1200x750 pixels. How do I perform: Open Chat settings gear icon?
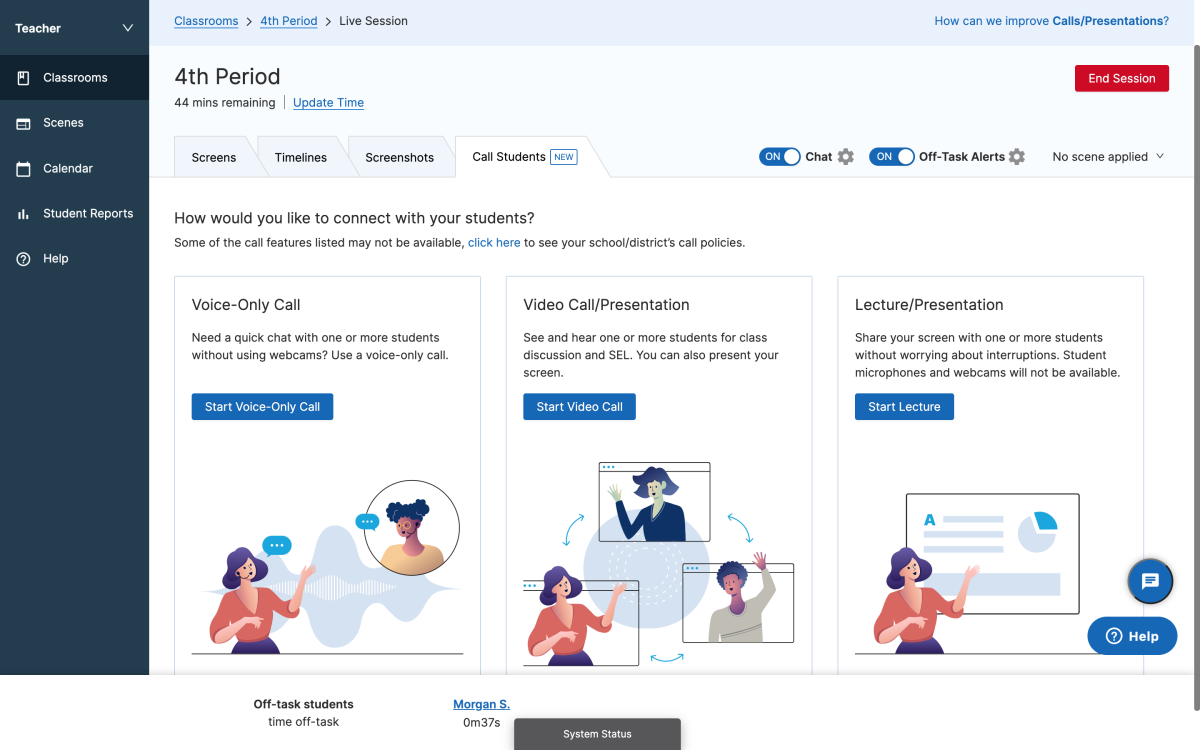846,157
